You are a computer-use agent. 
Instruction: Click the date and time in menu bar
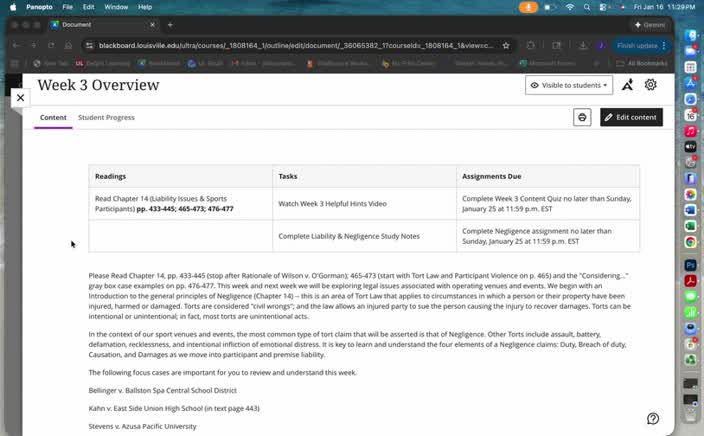(x=664, y=7)
